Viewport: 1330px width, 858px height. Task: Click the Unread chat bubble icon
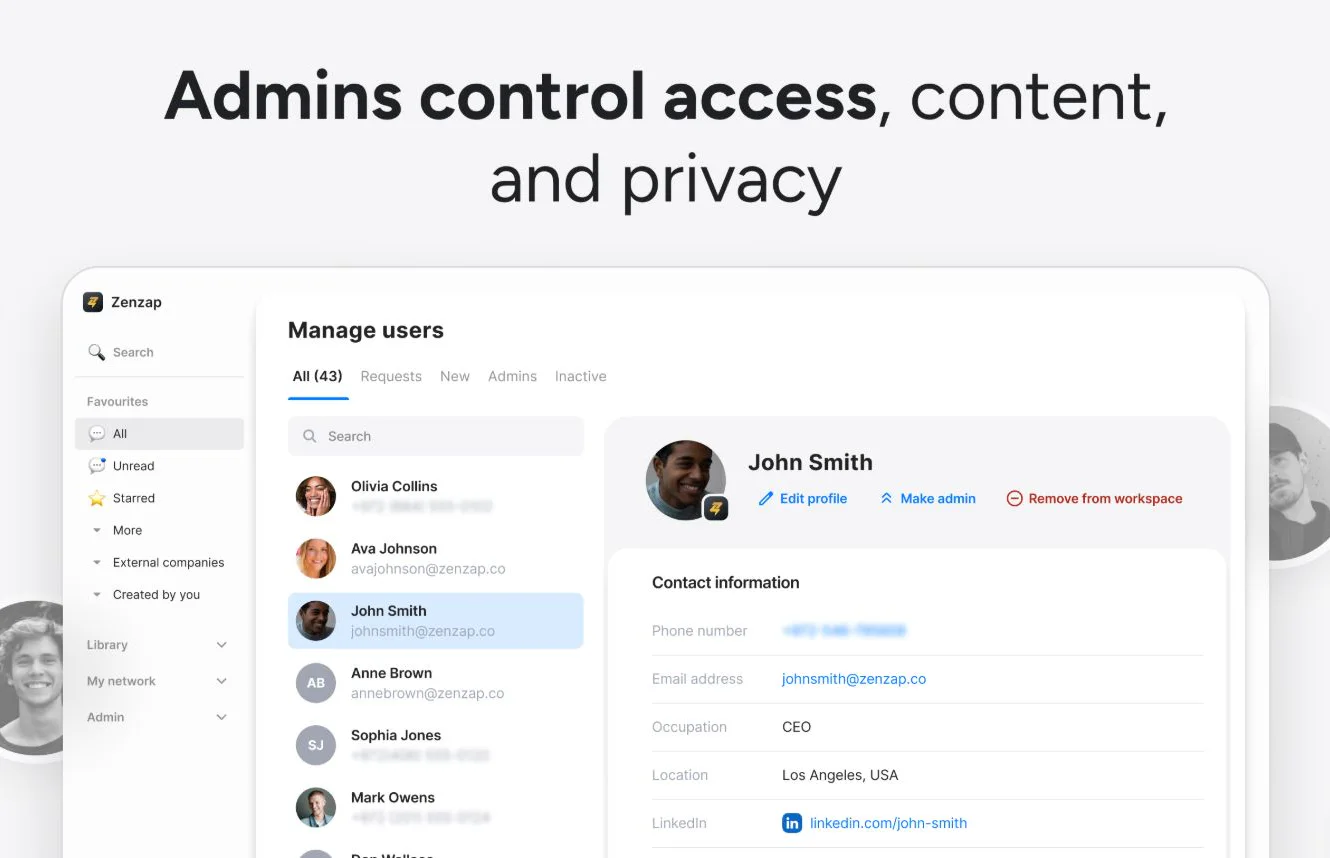click(x=97, y=466)
